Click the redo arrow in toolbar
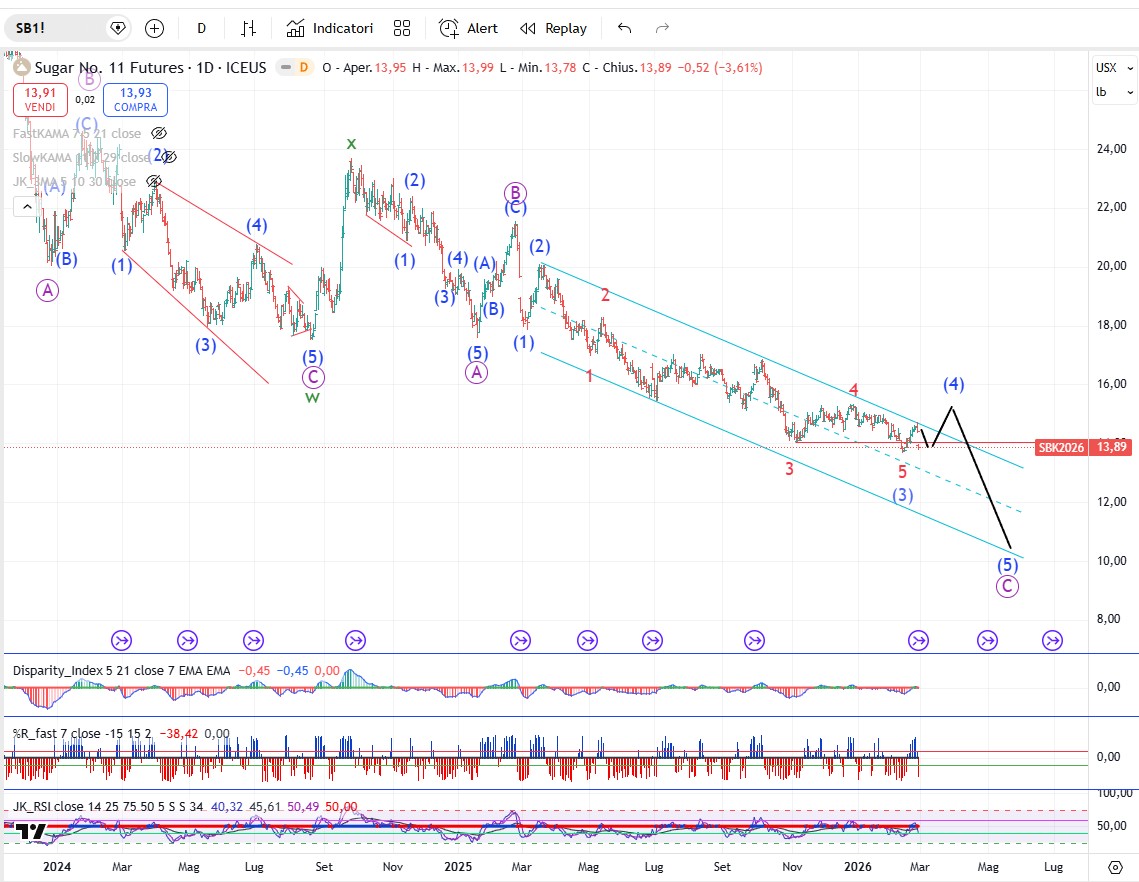The height and width of the screenshot is (882, 1139). click(661, 28)
